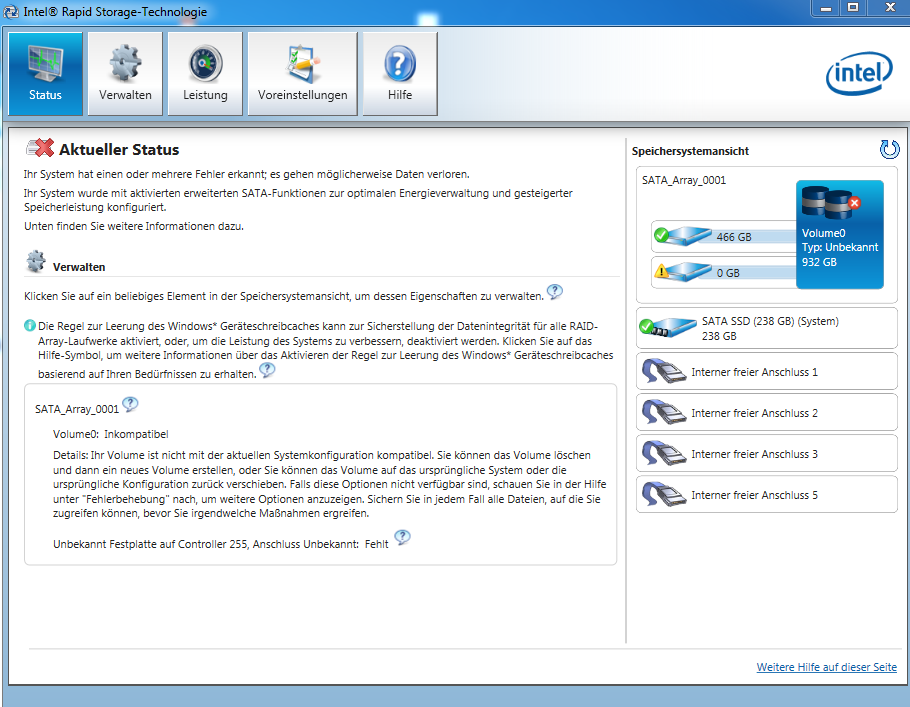The image size is (910, 707).
Task: Click the 'Volume0: Inkompatibel' text
Action: (111, 434)
